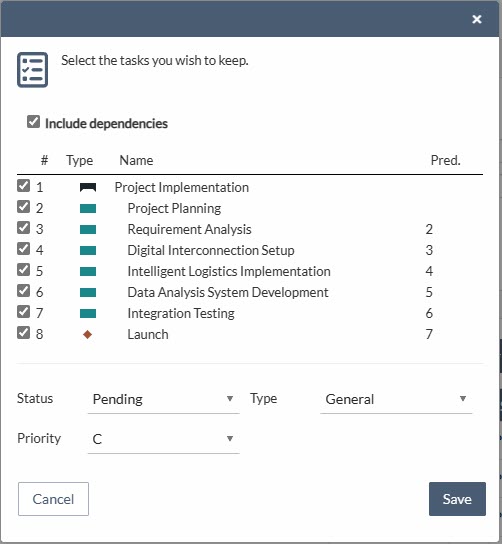Click the Name column header
Screen dimensions: 502x544
[136, 160]
